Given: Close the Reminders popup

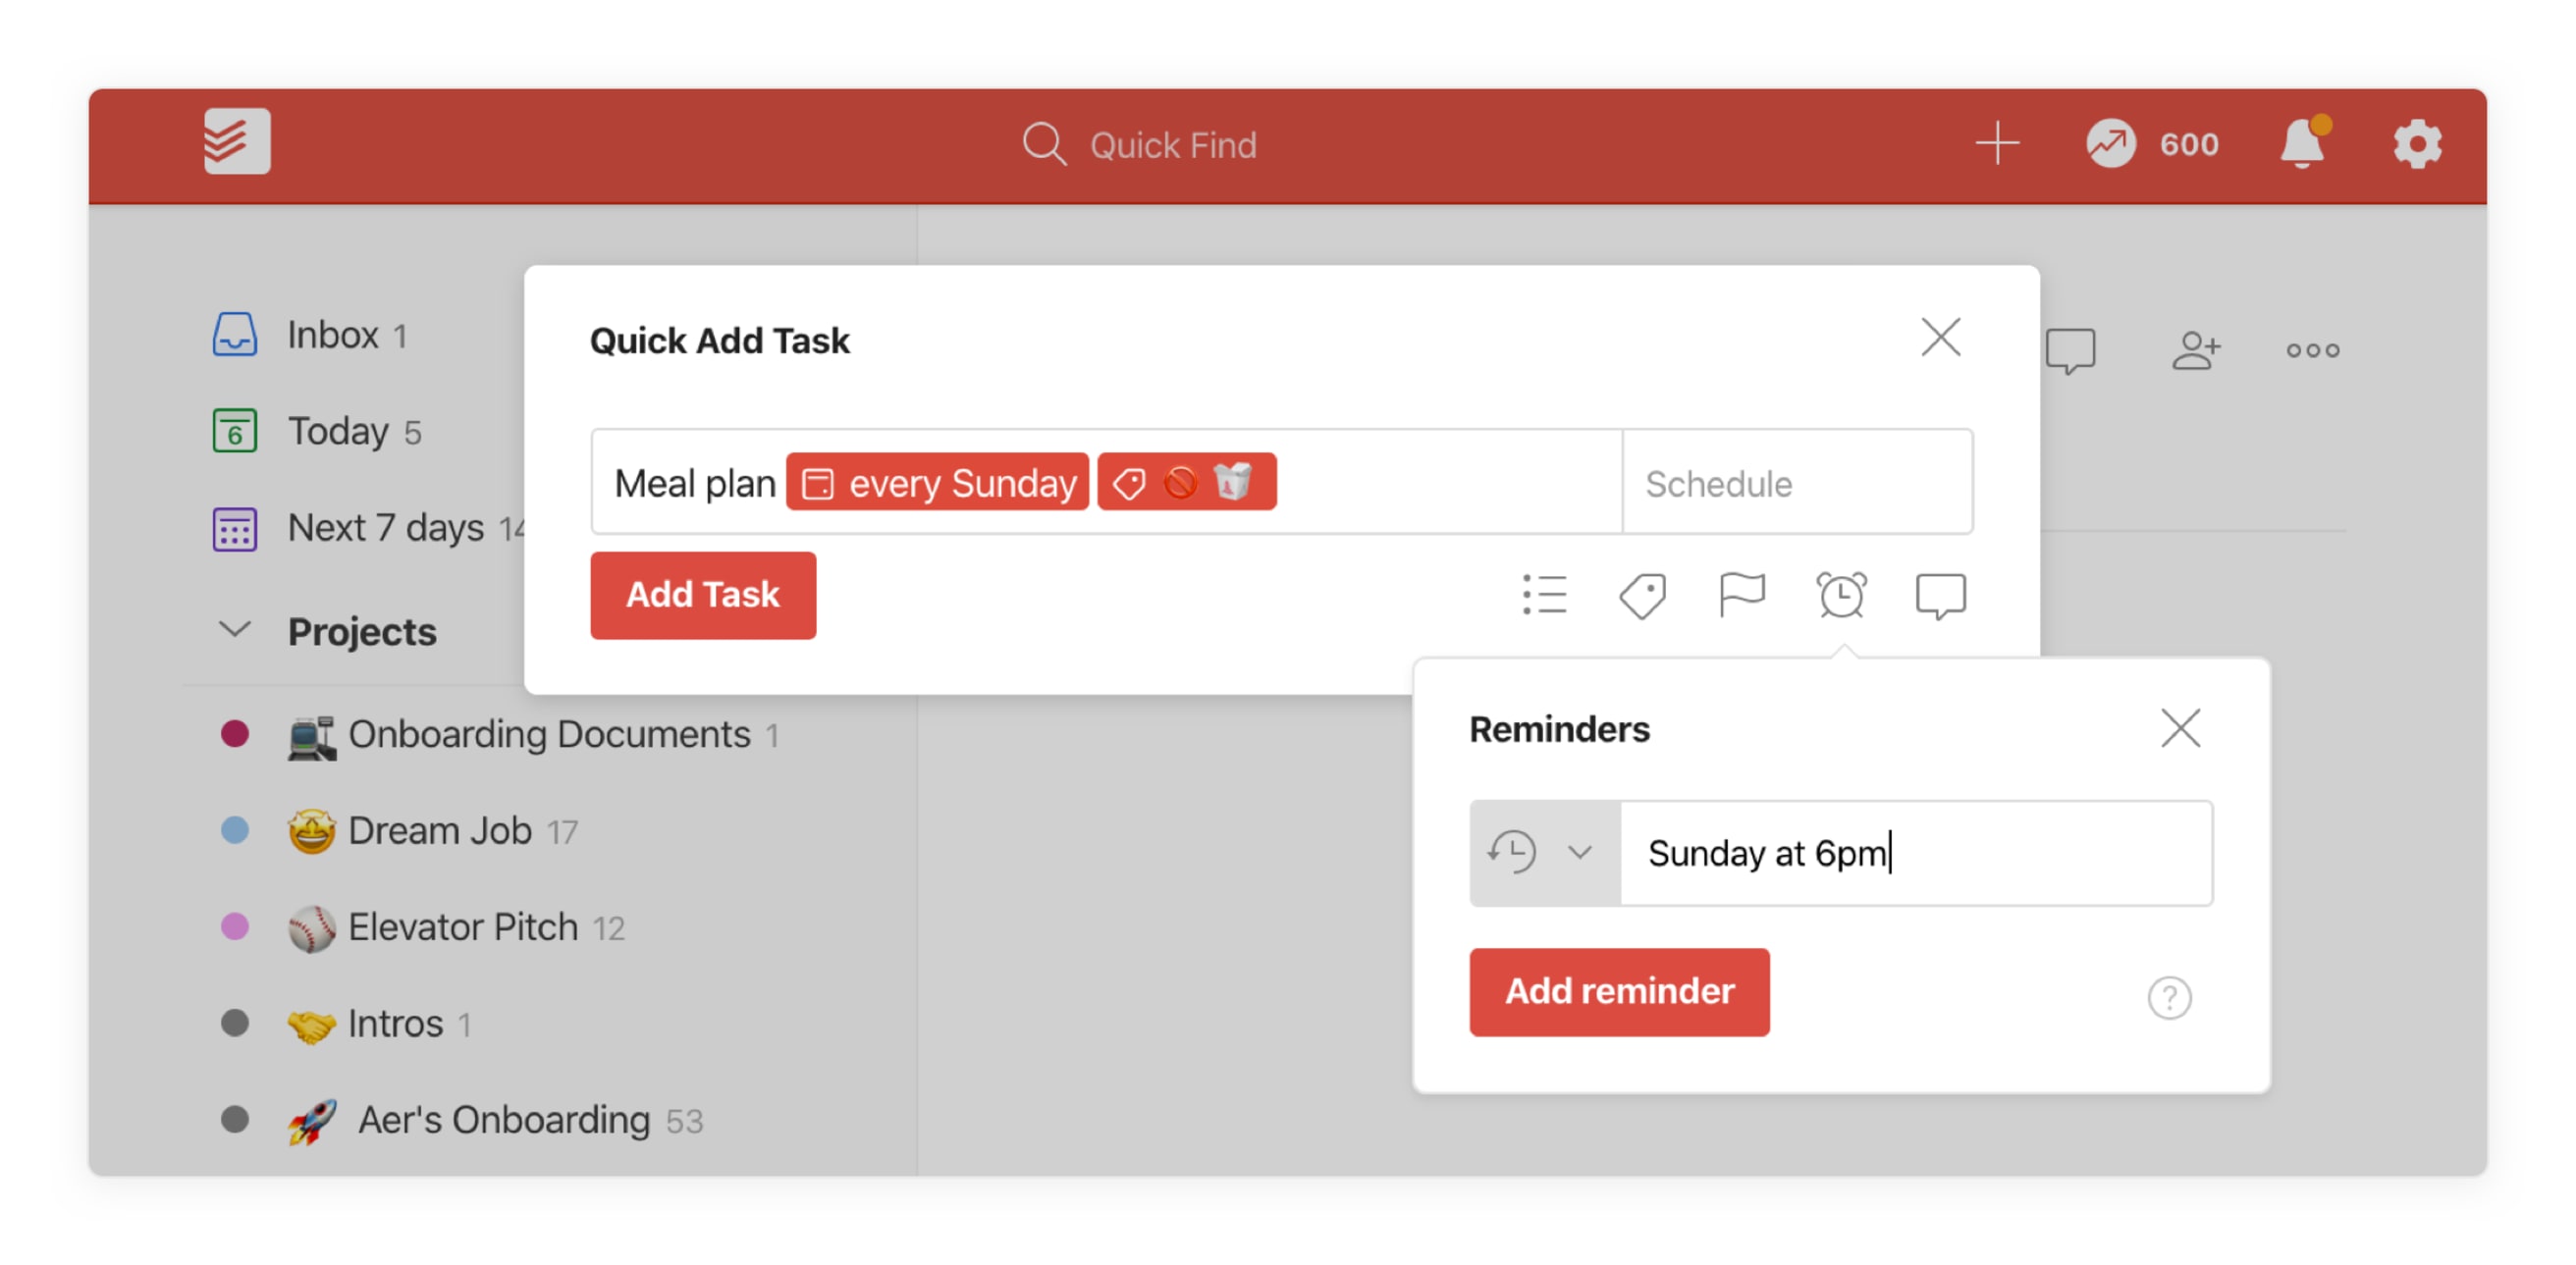Looking at the screenshot, I should click(2180, 728).
